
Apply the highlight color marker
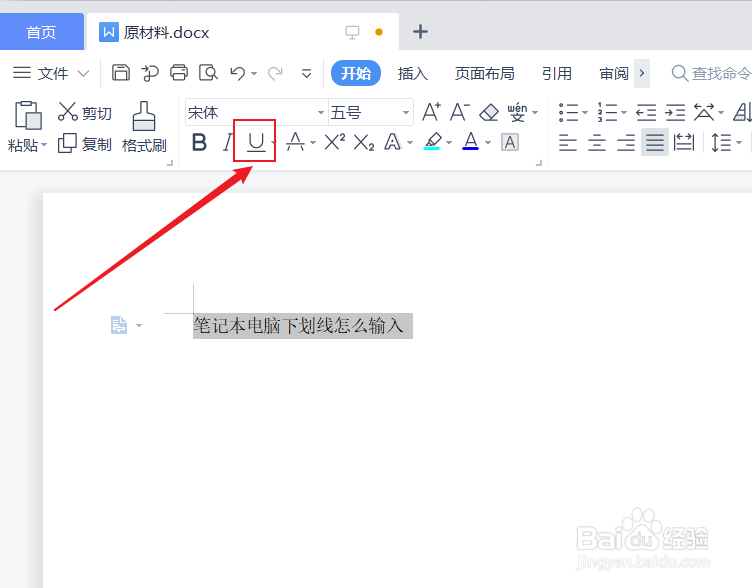coord(432,141)
